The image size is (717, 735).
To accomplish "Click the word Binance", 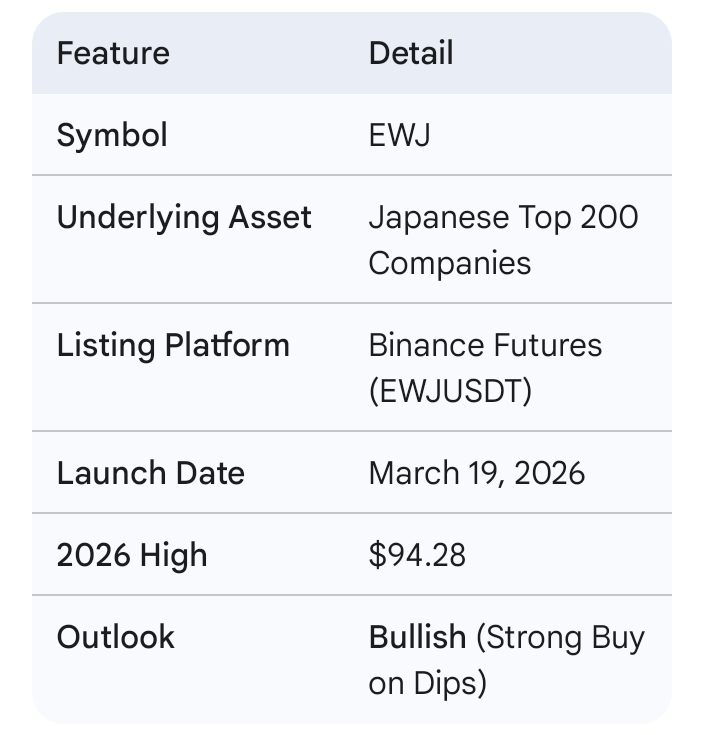I will pos(424,345).
